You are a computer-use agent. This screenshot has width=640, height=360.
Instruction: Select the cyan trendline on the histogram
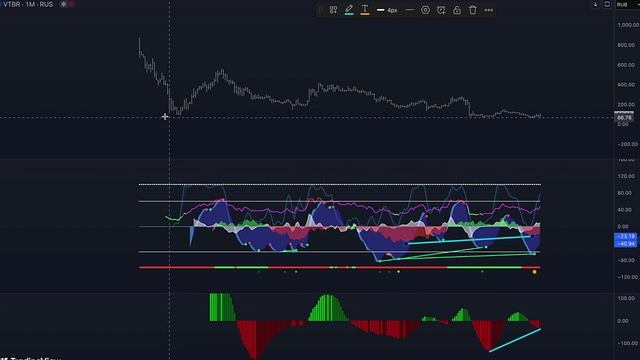[x=515, y=340]
